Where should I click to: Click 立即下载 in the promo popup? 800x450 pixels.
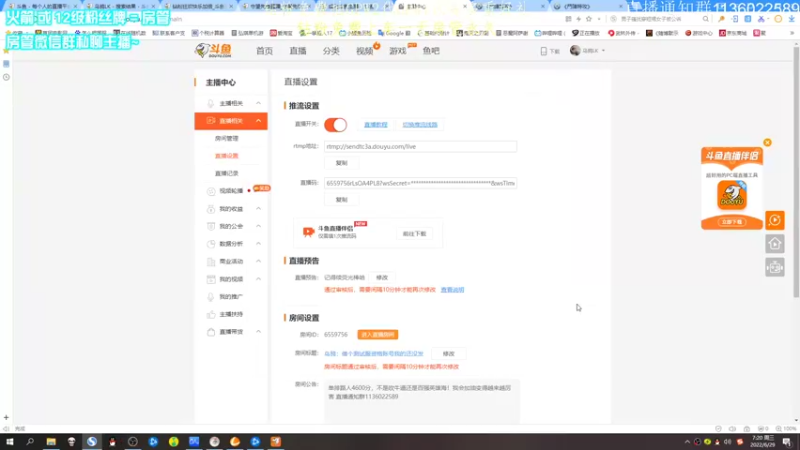coord(732,222)
